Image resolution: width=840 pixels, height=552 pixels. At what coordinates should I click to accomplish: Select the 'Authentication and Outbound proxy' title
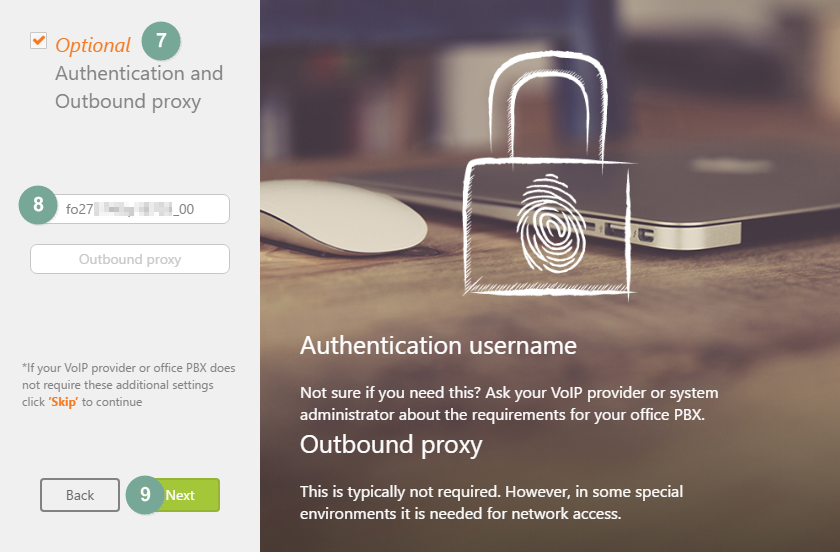point(139,87)
